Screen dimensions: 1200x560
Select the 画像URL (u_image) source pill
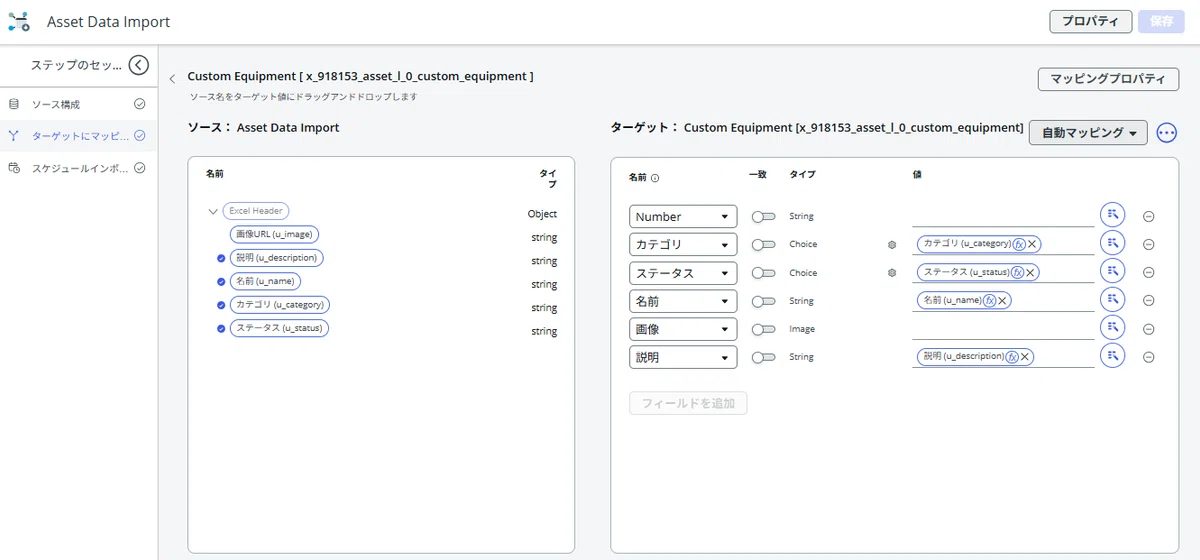274,234
